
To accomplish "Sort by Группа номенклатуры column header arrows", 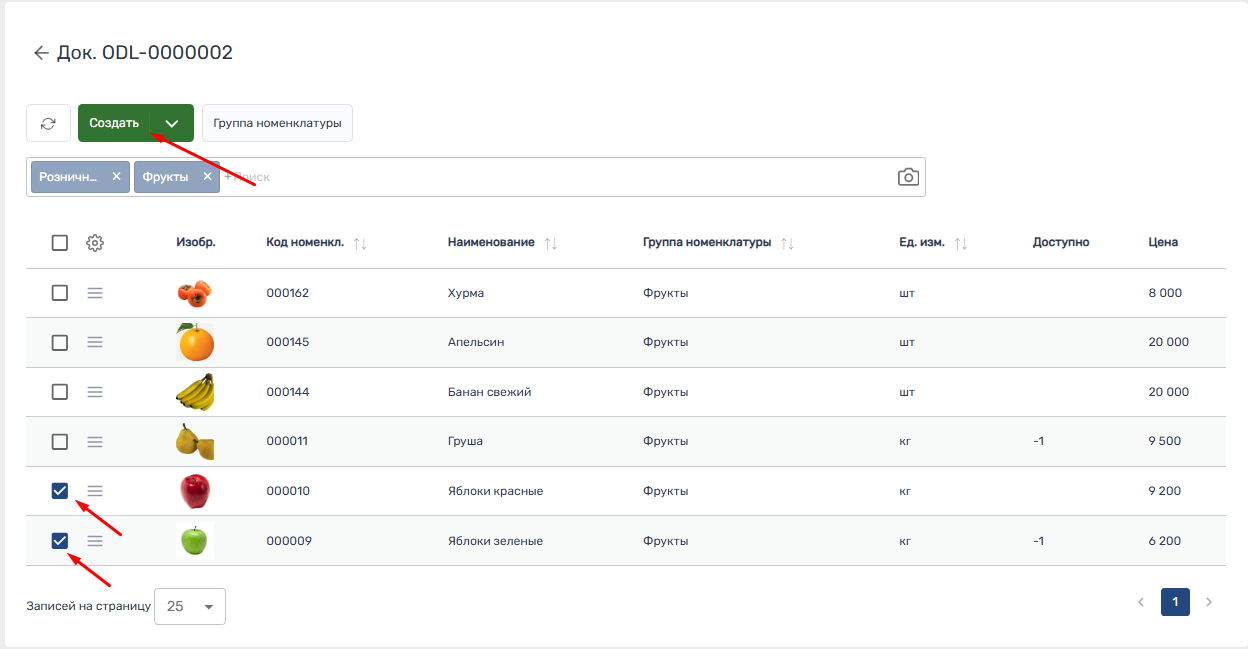I will click(786, 243).
